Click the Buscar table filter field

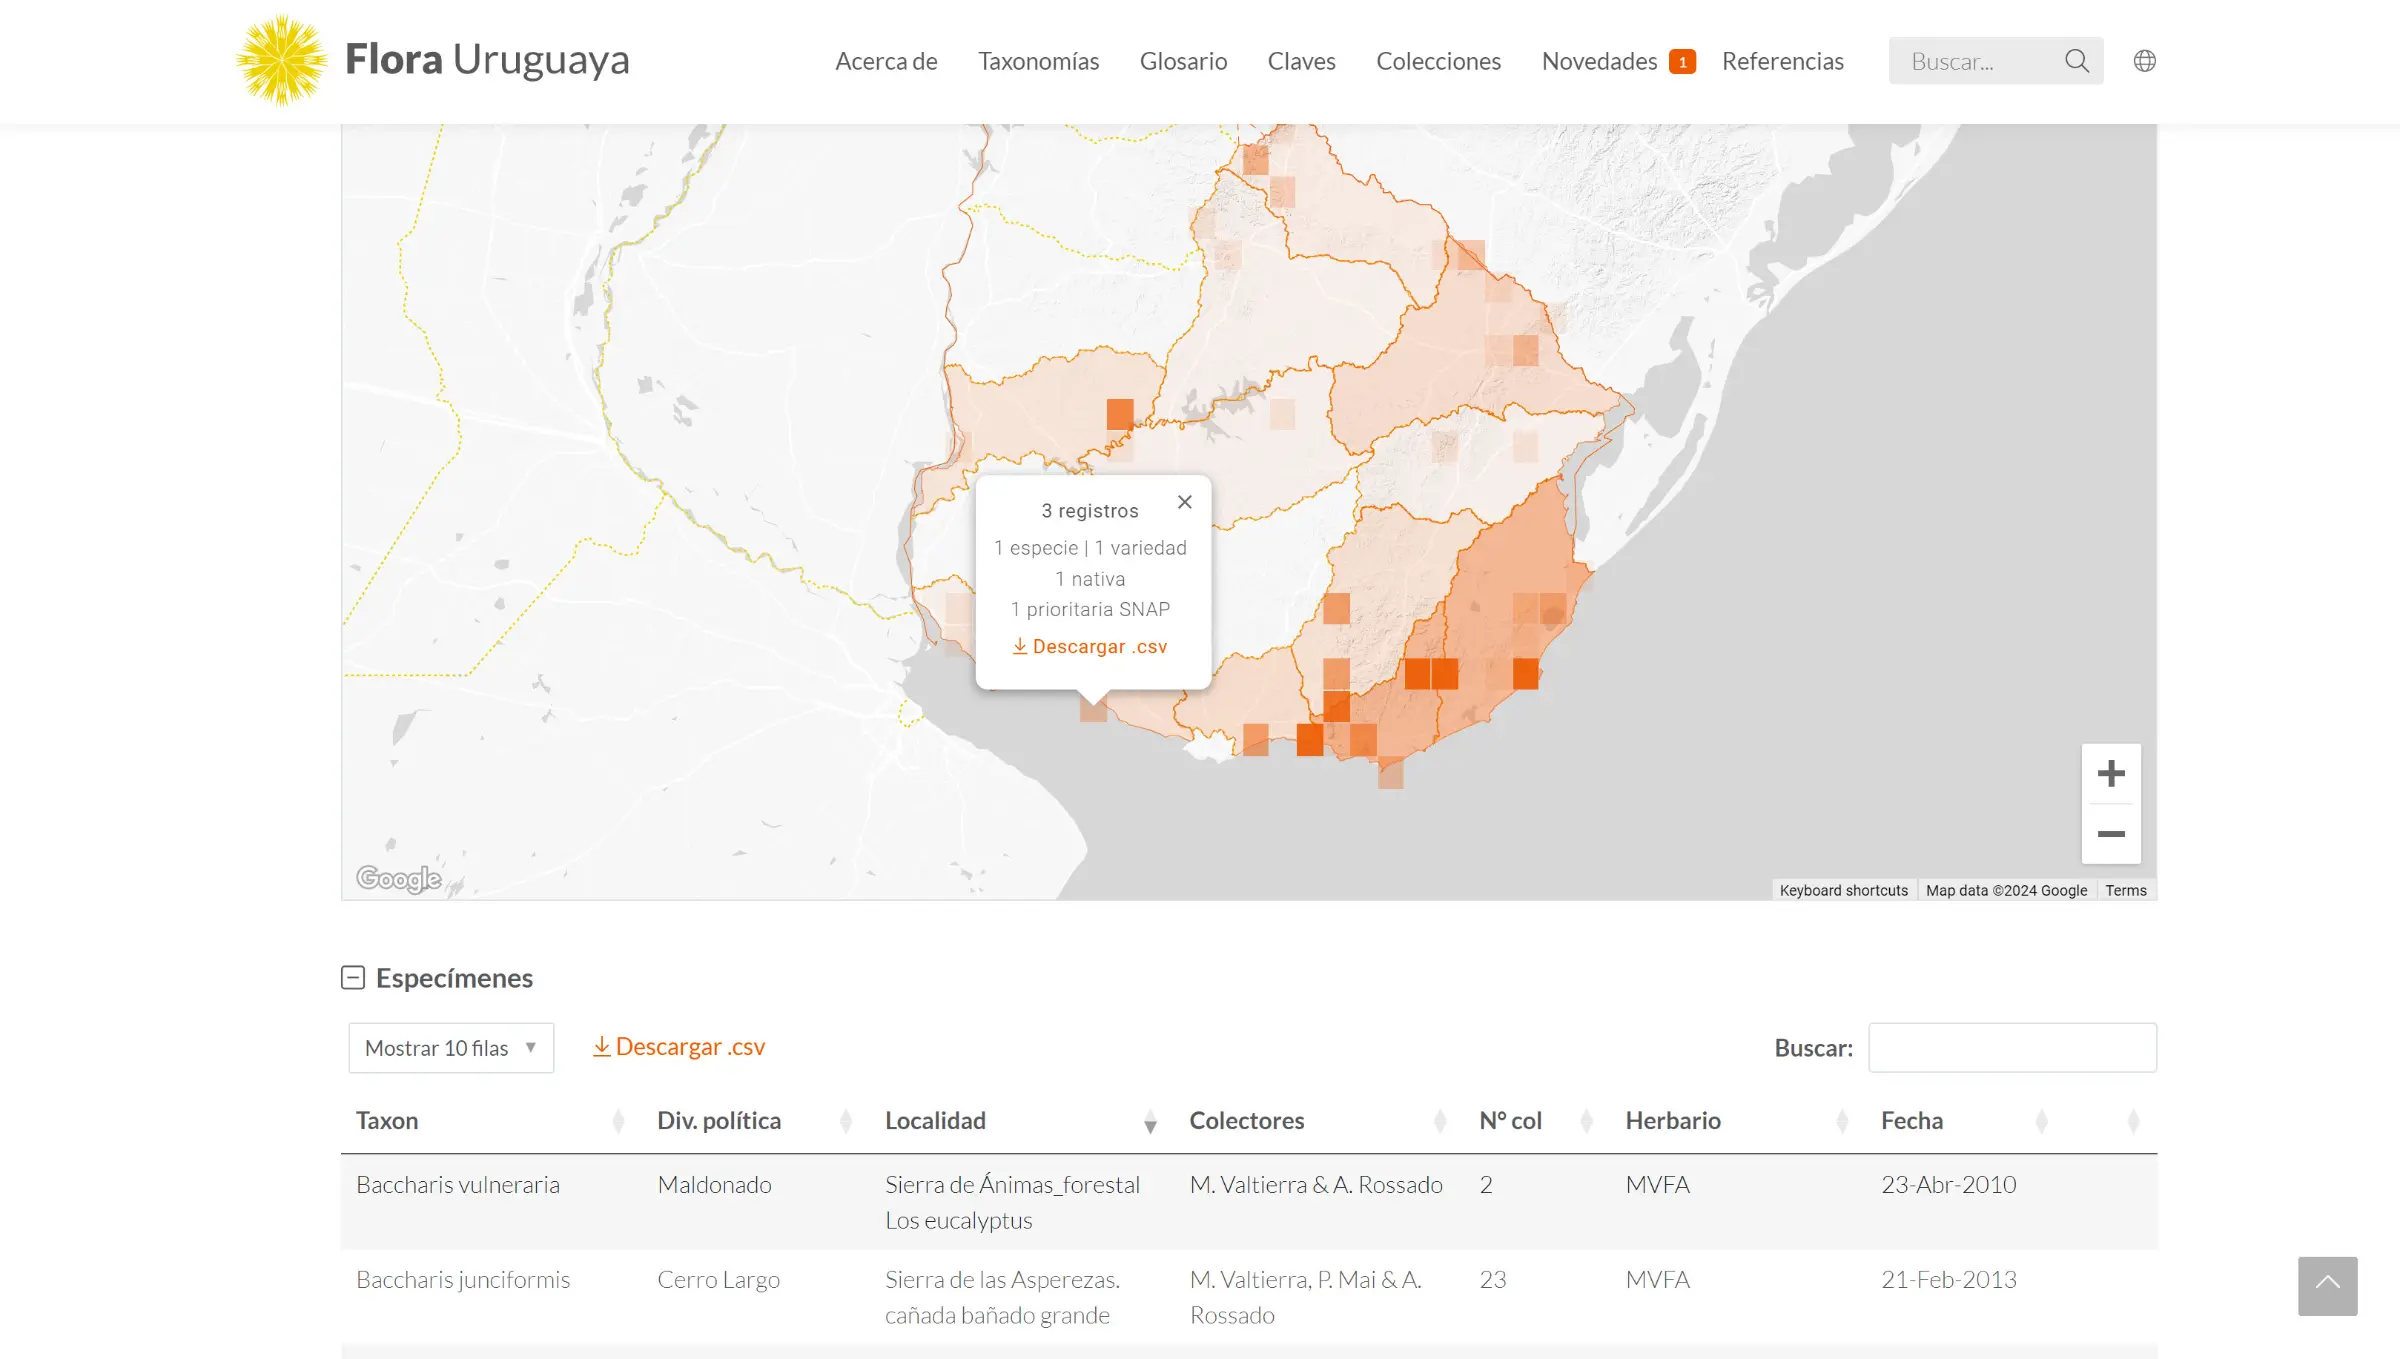click(2011, 1047)
